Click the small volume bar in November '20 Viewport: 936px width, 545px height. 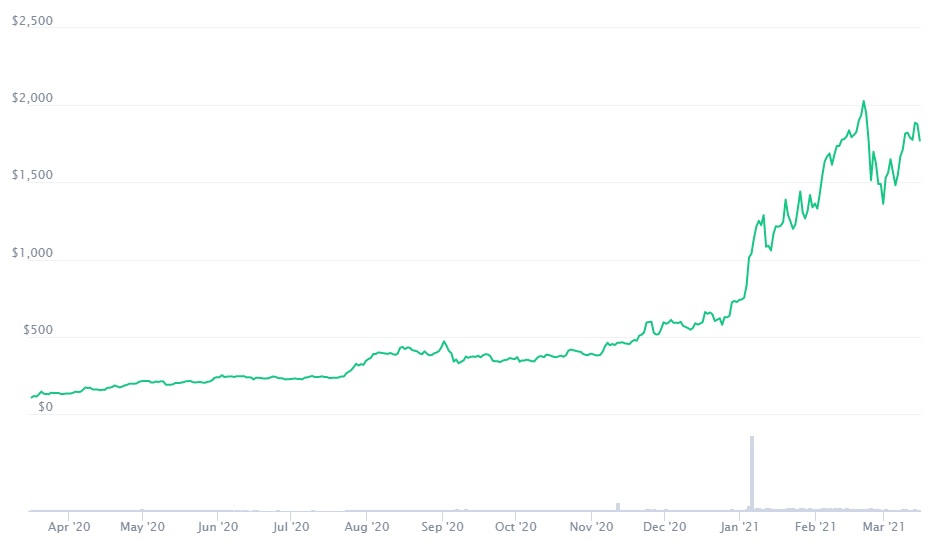[x=618, y=506]
